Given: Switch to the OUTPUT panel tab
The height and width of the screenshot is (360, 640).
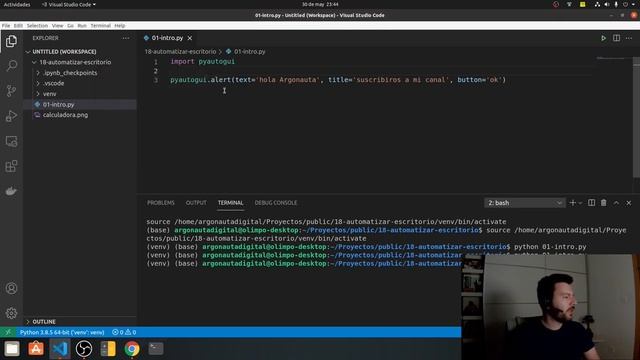Looking at the screenshot, I should coord(196,203).
